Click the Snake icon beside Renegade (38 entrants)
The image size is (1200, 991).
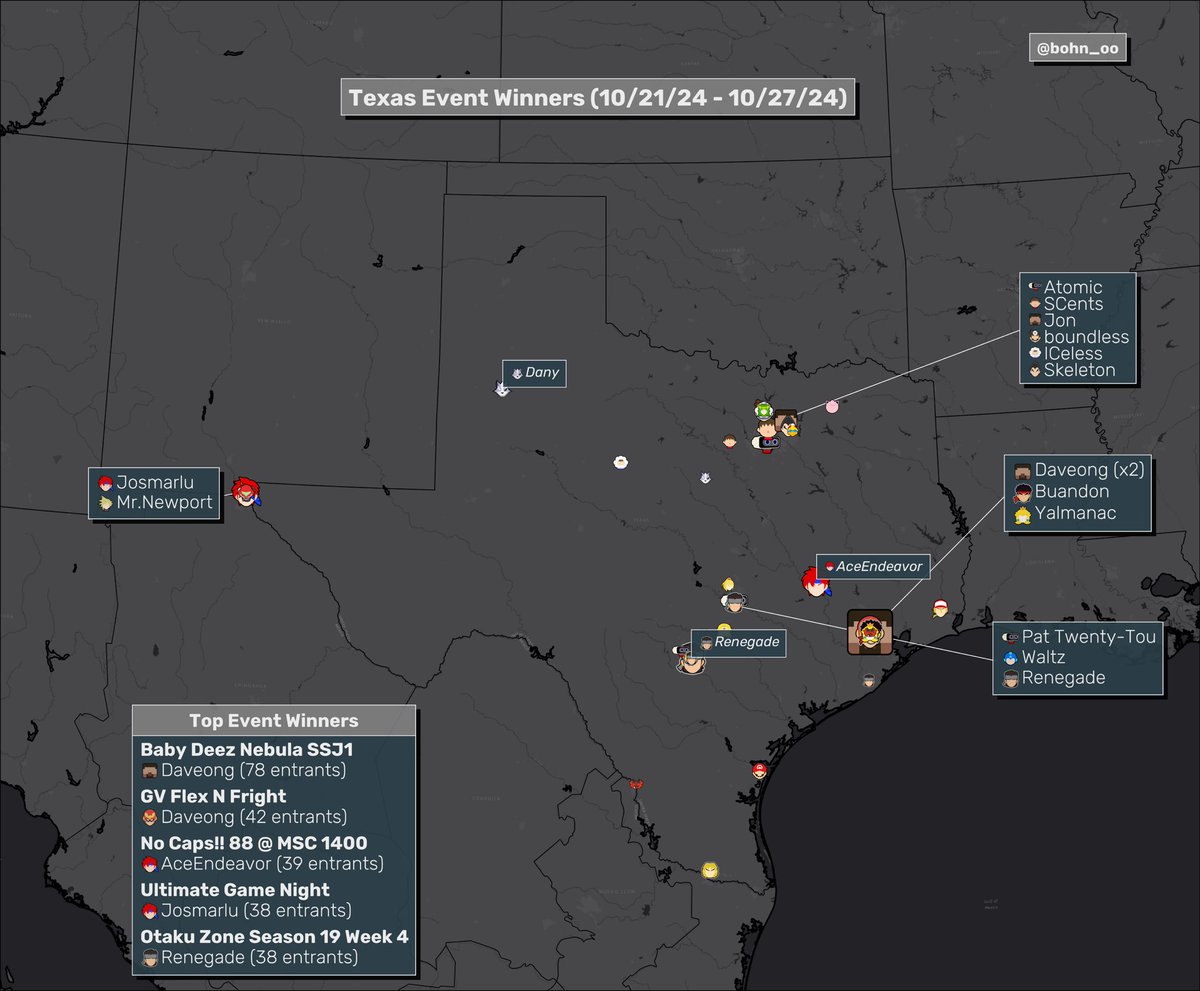coord(151,958)
